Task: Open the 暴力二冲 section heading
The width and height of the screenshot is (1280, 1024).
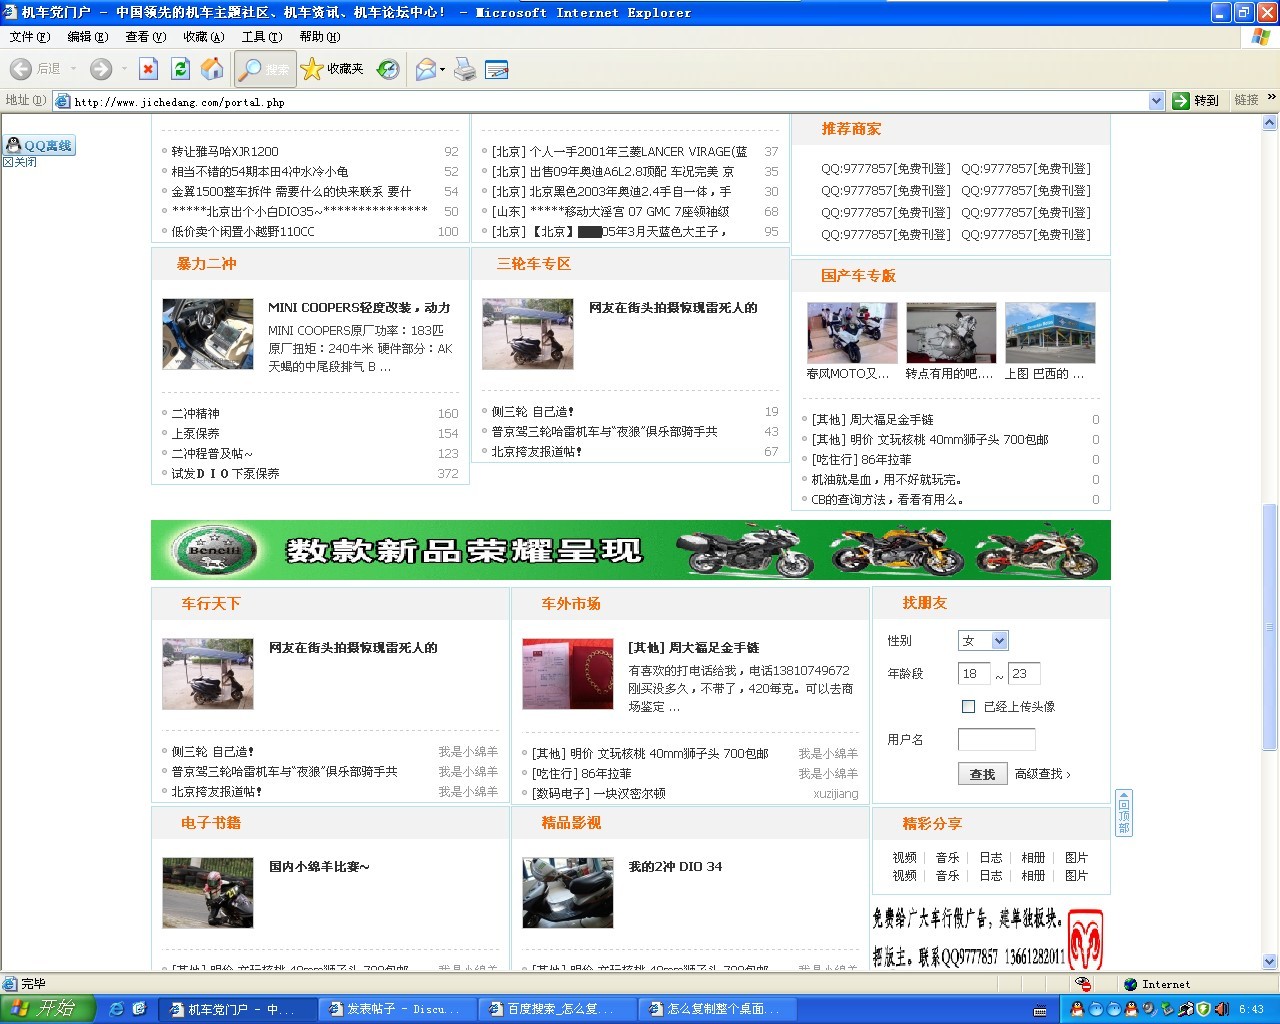Action: click(x=206, y=264)
